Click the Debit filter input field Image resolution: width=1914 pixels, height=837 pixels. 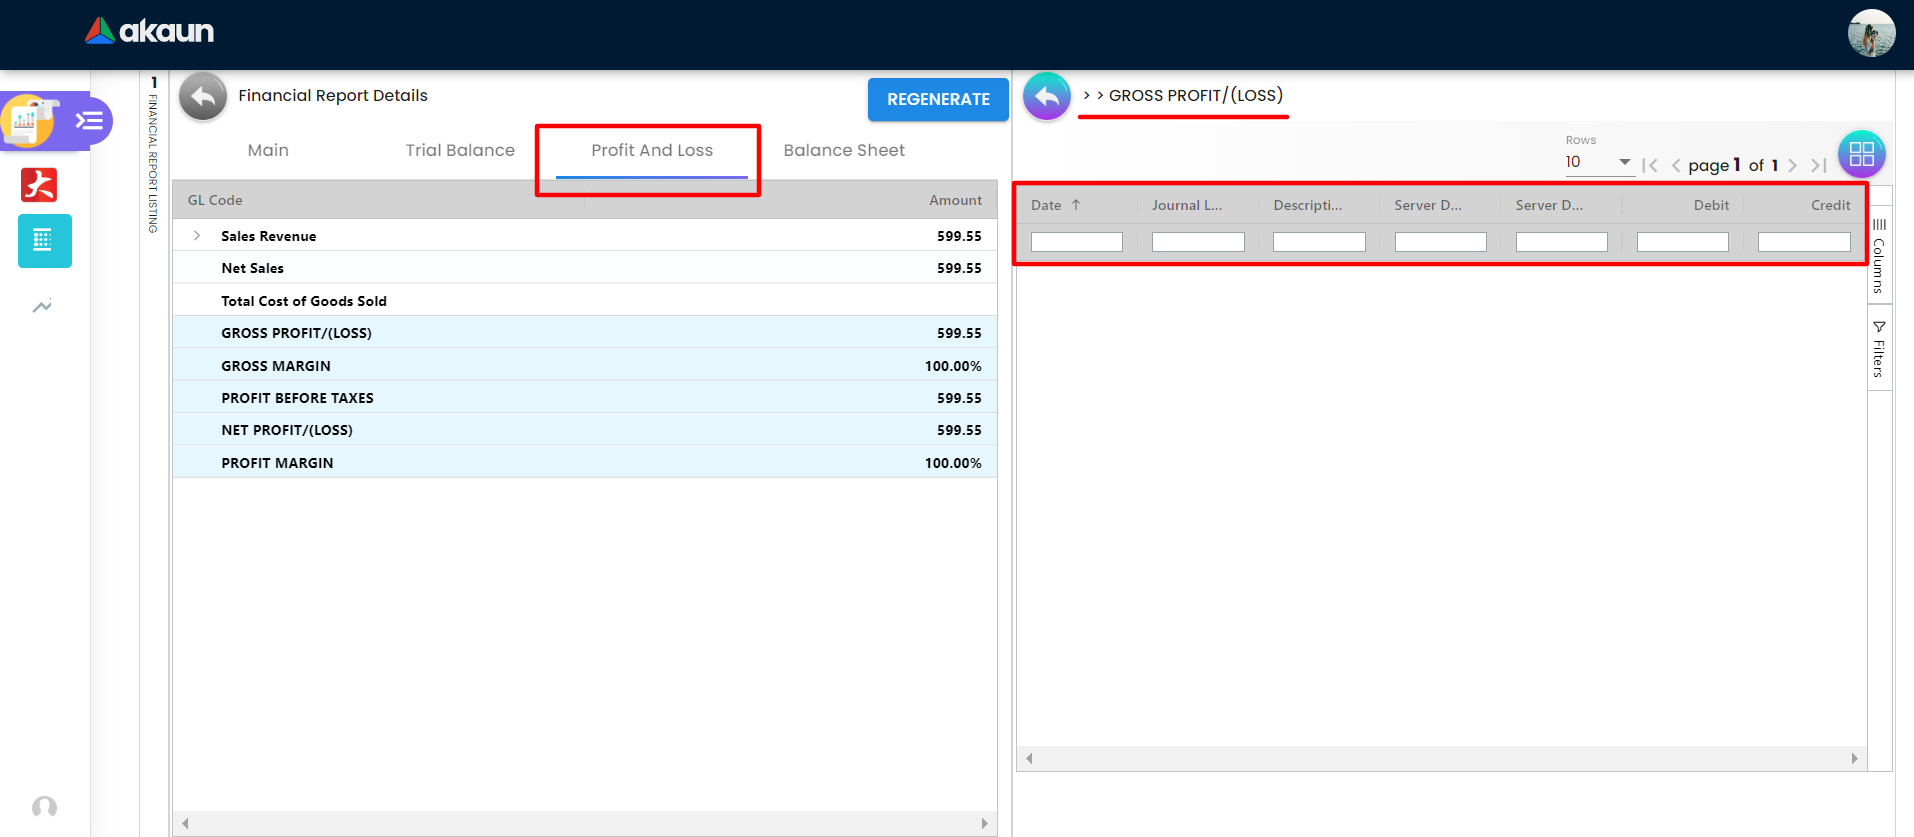tap(1683, 242)
